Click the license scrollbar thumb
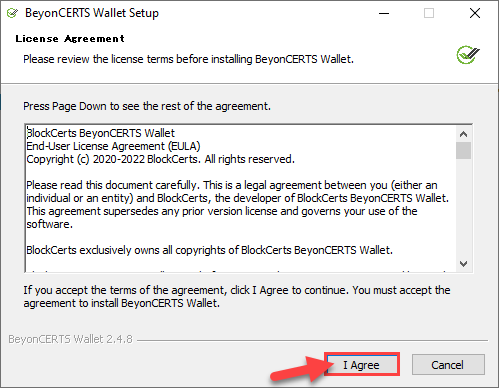The image size is (499, 388). click(x=463, y=151)
